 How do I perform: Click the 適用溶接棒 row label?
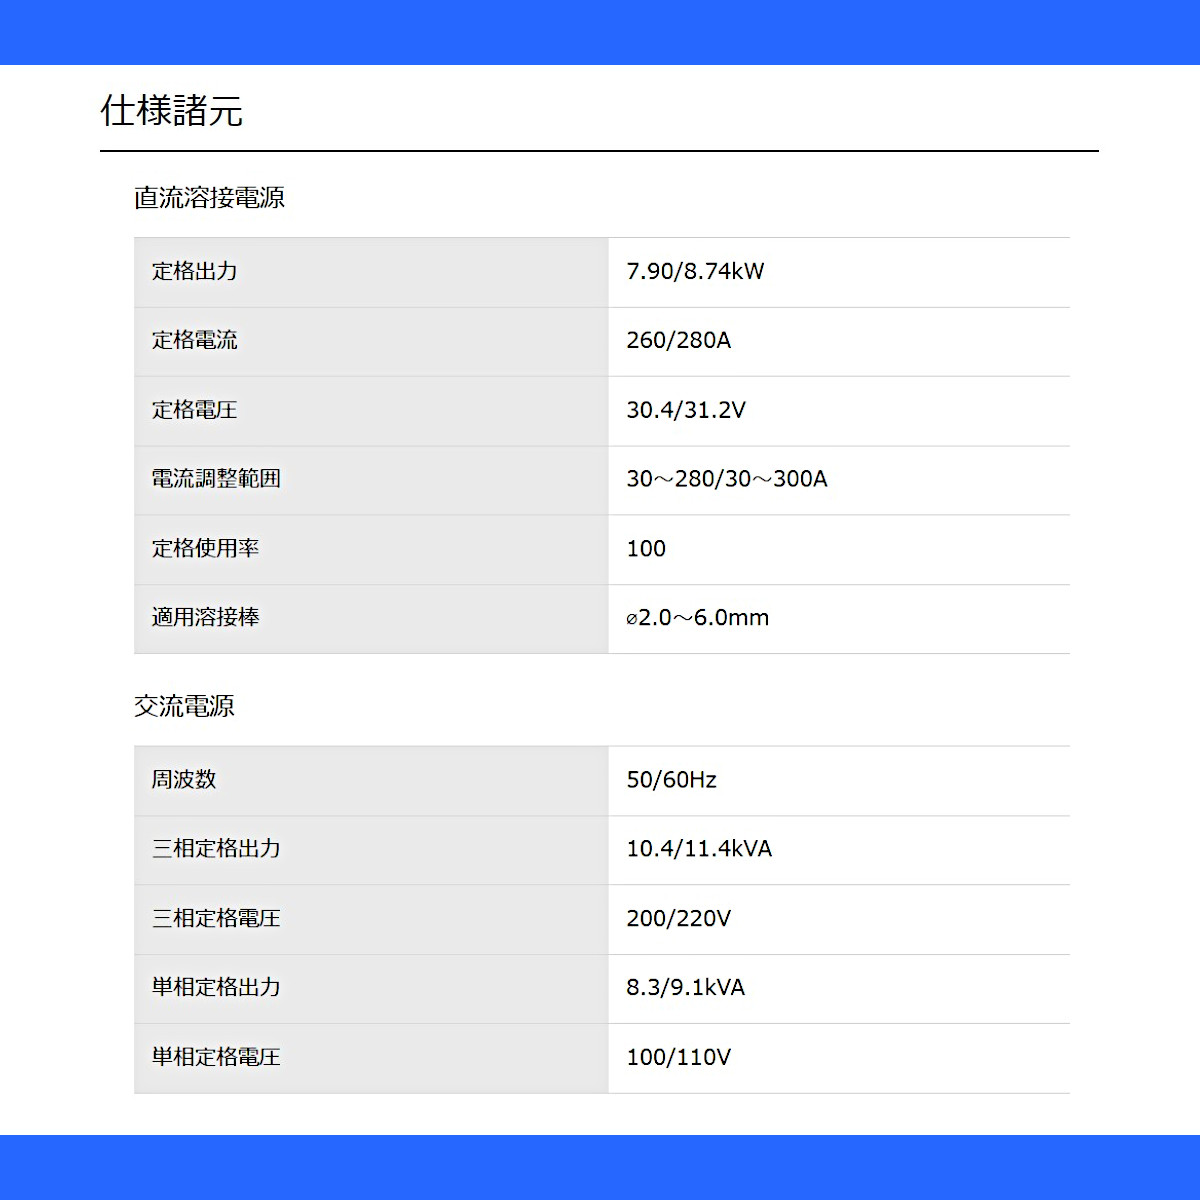coord(205,618)
